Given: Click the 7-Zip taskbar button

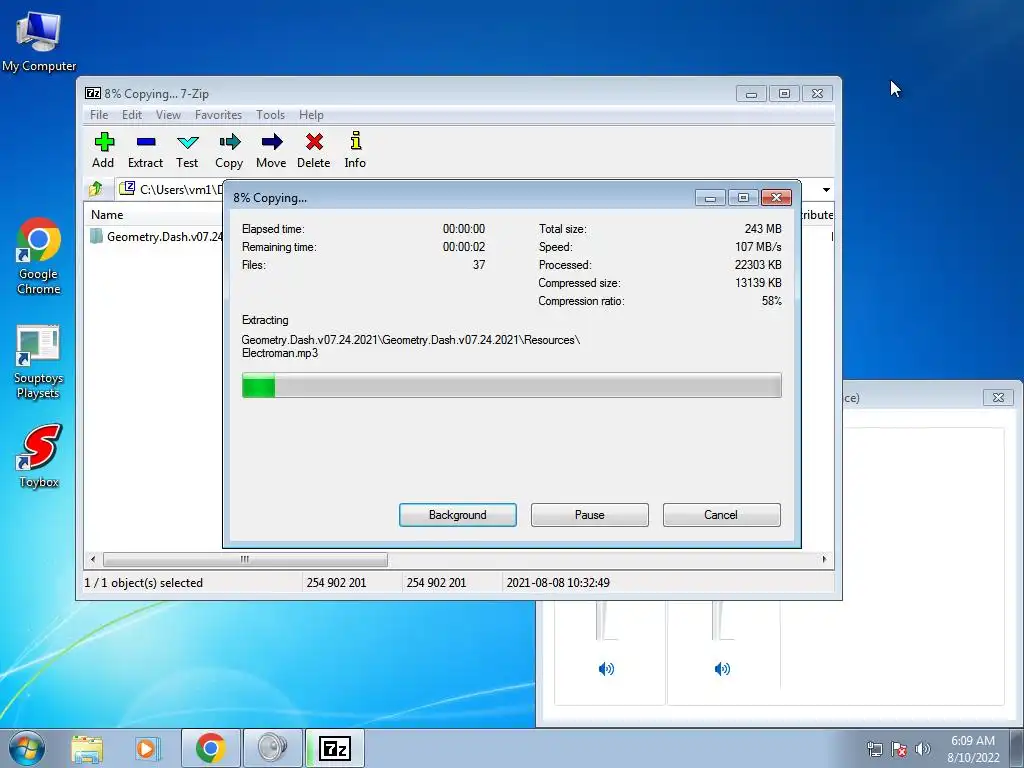Looking at the screenshot, I should 334,748.
